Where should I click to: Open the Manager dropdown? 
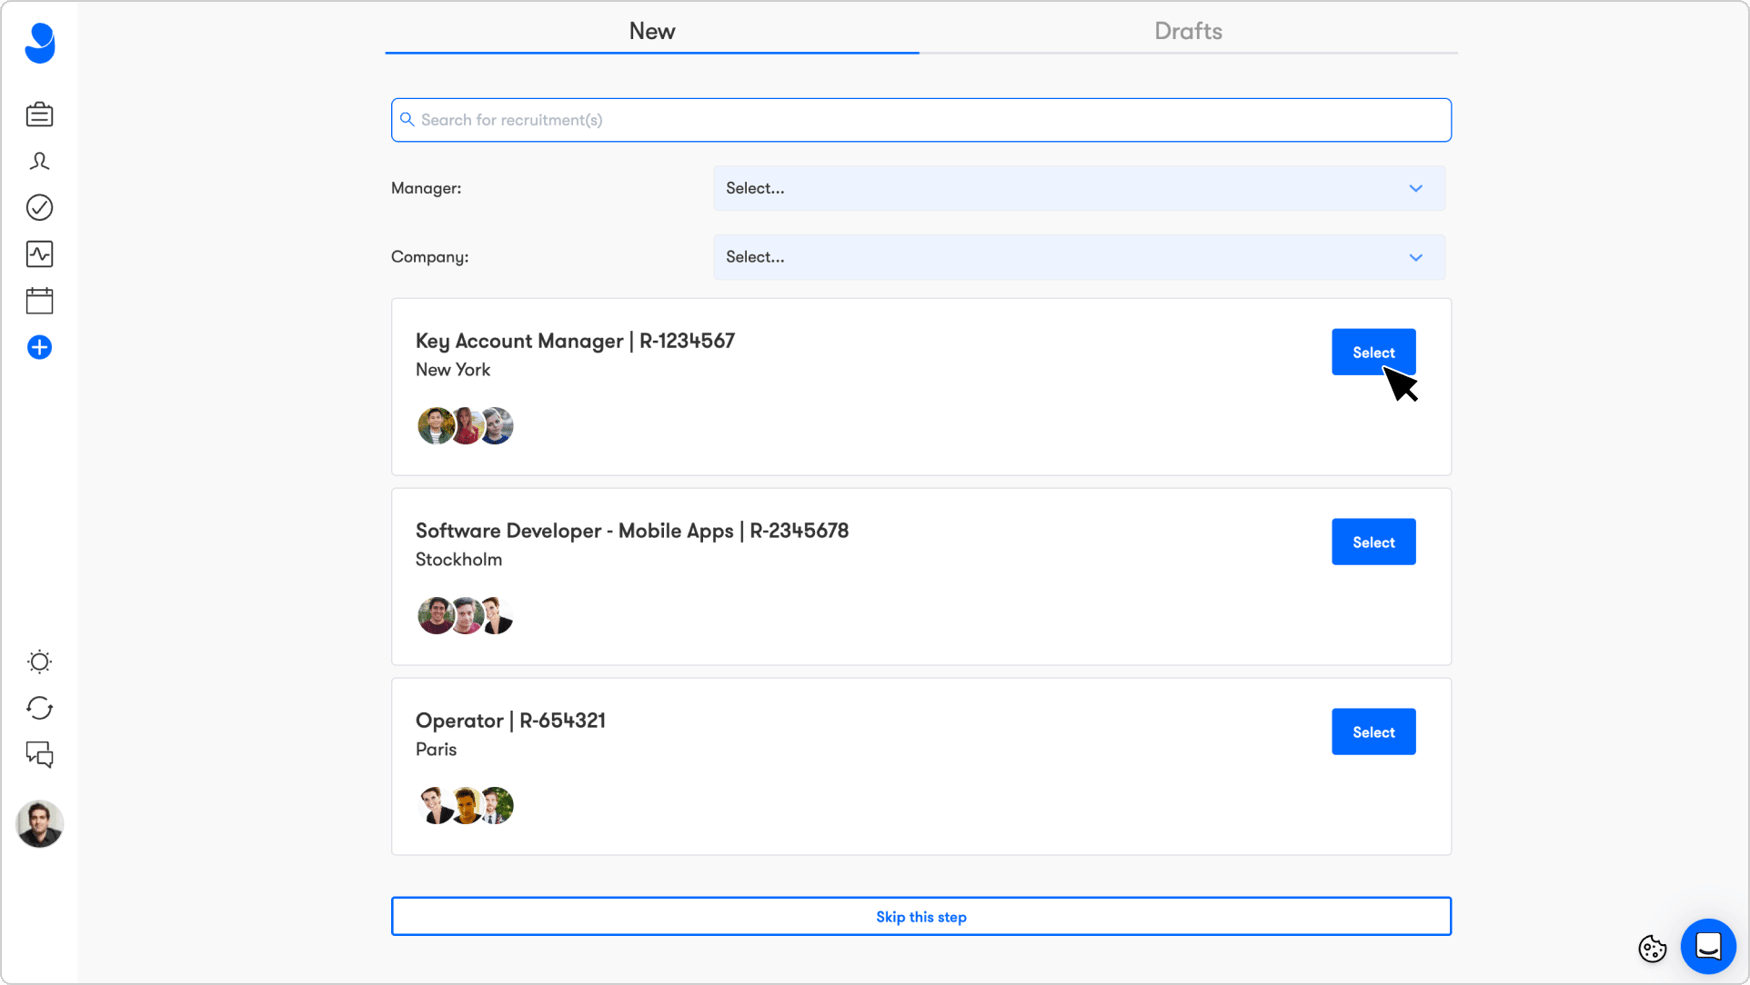pos(1078,188)
